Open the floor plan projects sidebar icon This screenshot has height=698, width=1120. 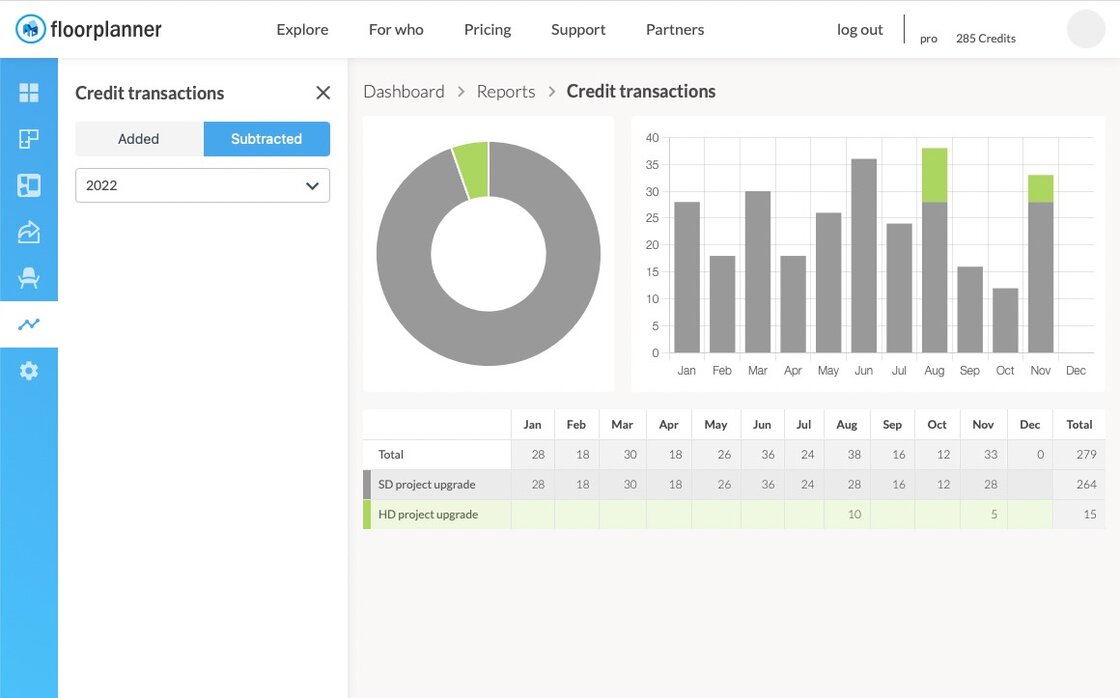[x=29, y=139]
